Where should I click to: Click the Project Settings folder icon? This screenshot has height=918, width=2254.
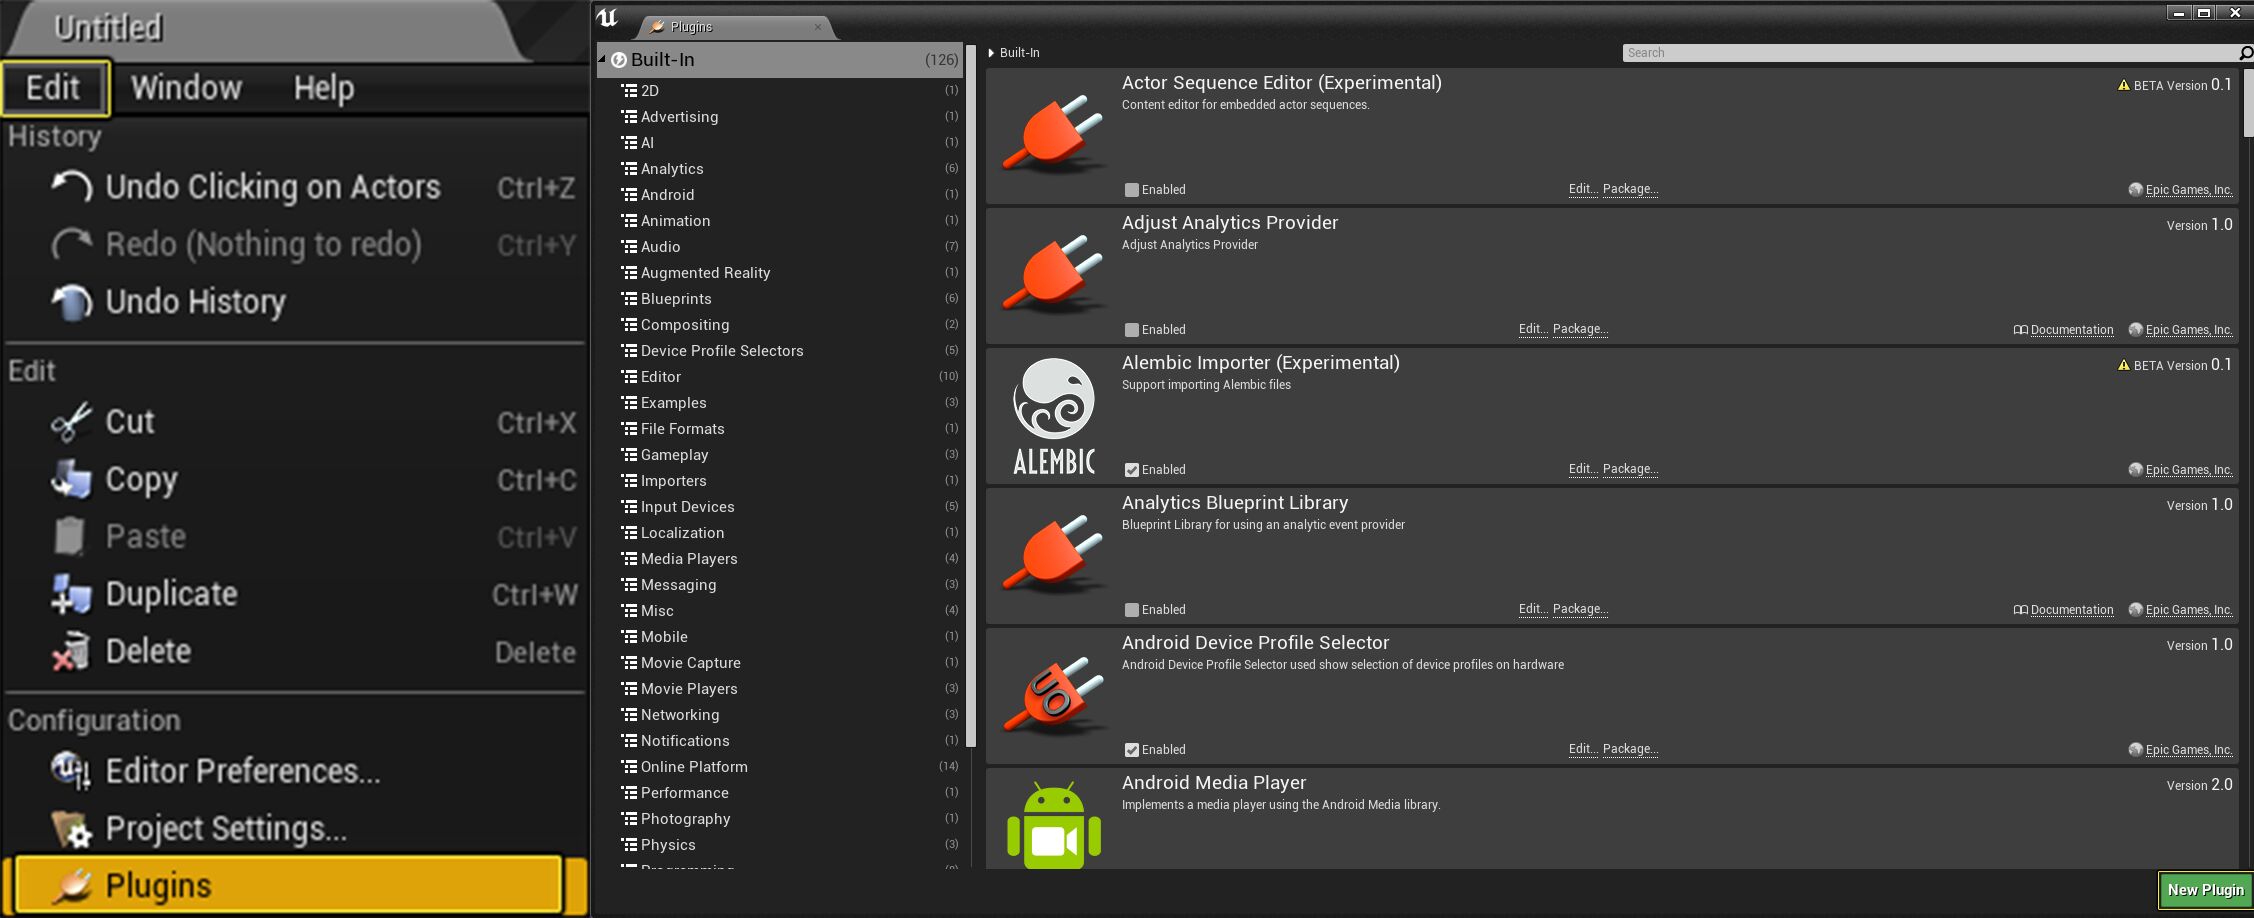click(x=70, y=828)
